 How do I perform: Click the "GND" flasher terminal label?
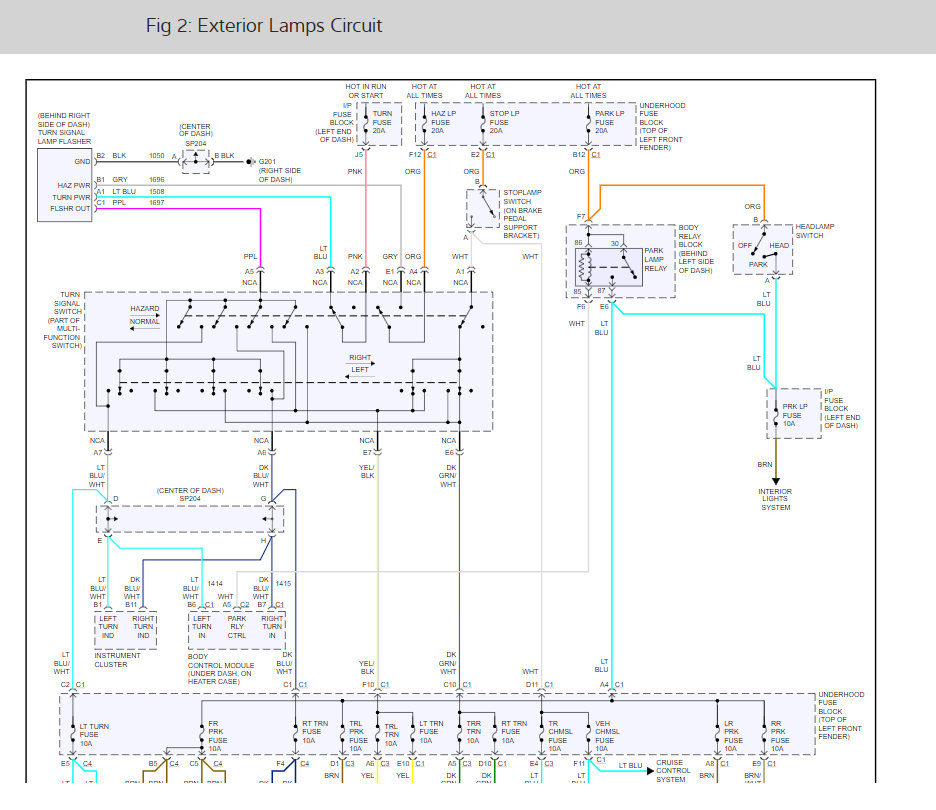pos(82,162)
